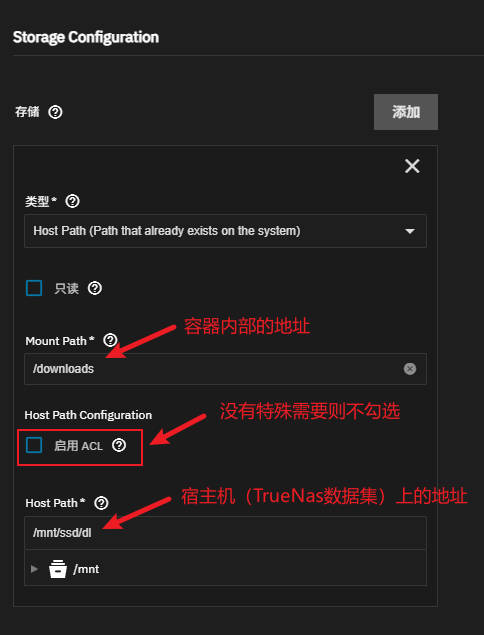Tick the 启用 ACL checkbox
This screenshot has height=635, width=484.
(x=34, y=445)
